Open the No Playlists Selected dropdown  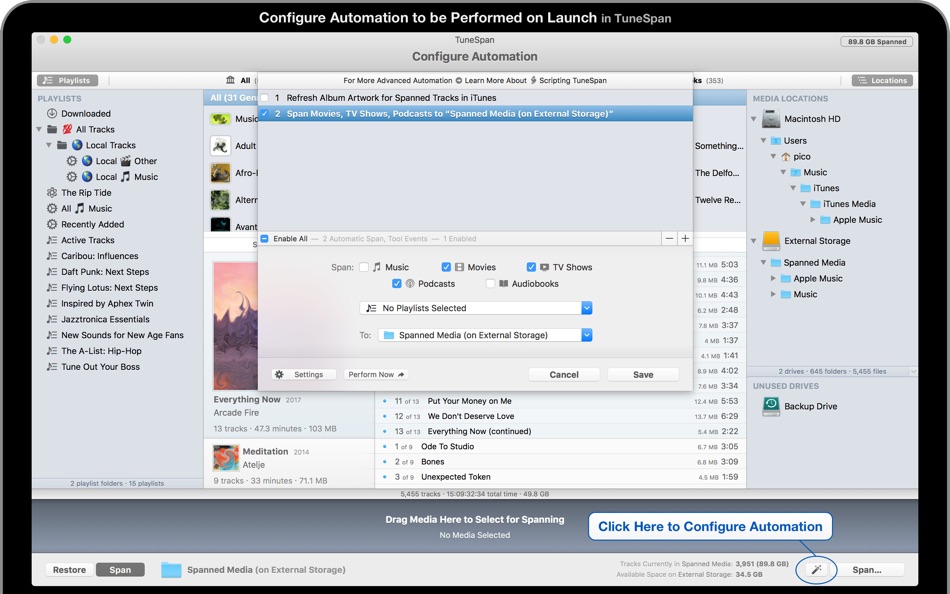click(478, 308)
